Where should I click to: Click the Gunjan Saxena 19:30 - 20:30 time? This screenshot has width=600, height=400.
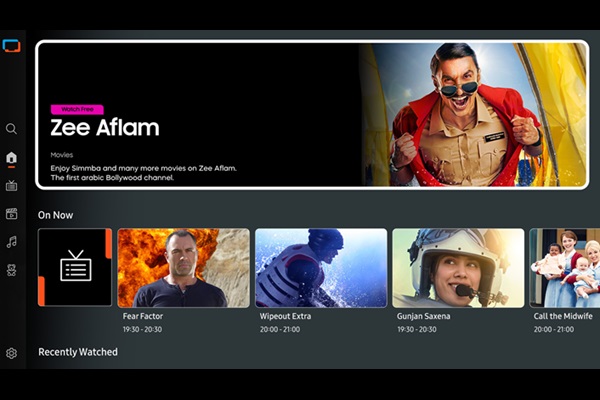click(x=417, y=329)
